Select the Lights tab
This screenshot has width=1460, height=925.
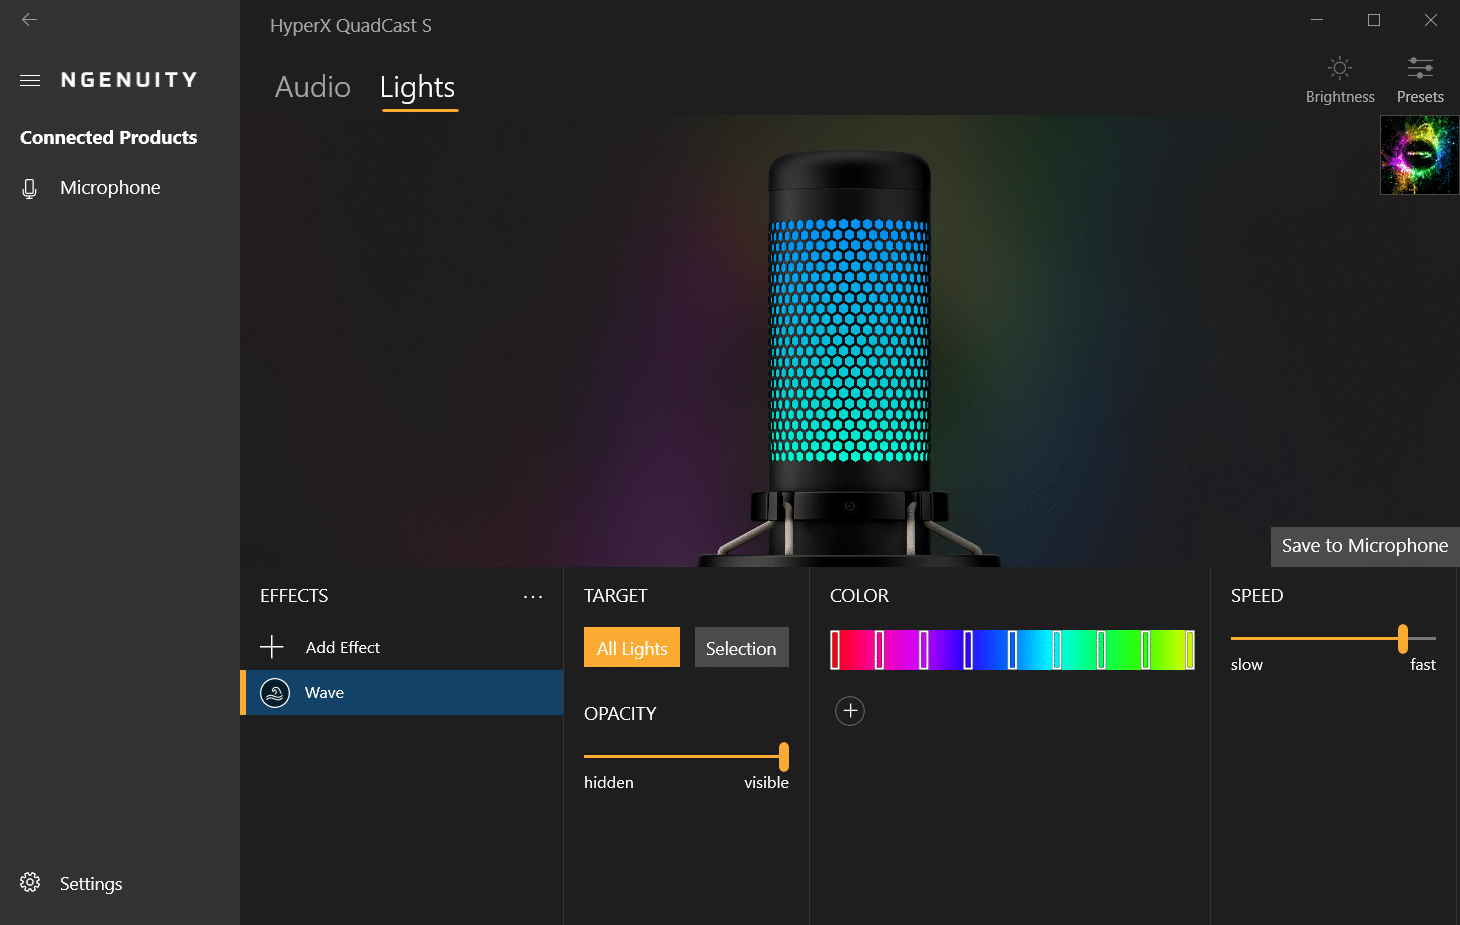418,88
